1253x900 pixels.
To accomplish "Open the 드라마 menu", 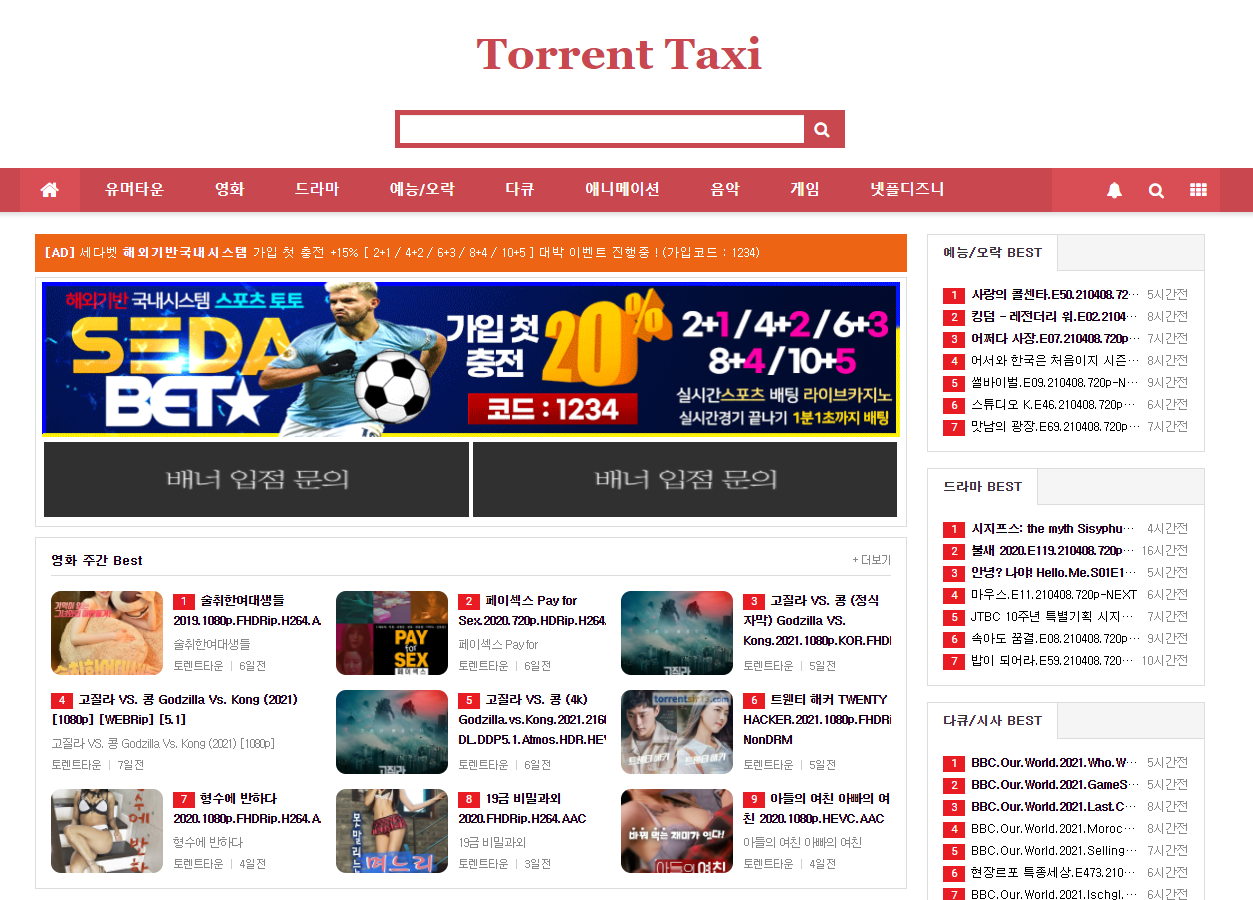I will click(316, 190).
